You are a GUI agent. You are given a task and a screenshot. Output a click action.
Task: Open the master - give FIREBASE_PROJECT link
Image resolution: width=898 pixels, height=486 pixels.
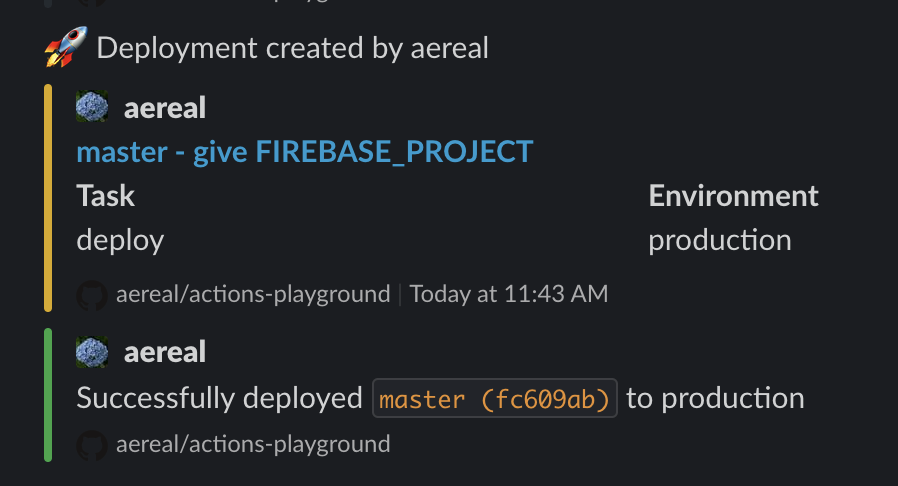click(x=305, y=152)
